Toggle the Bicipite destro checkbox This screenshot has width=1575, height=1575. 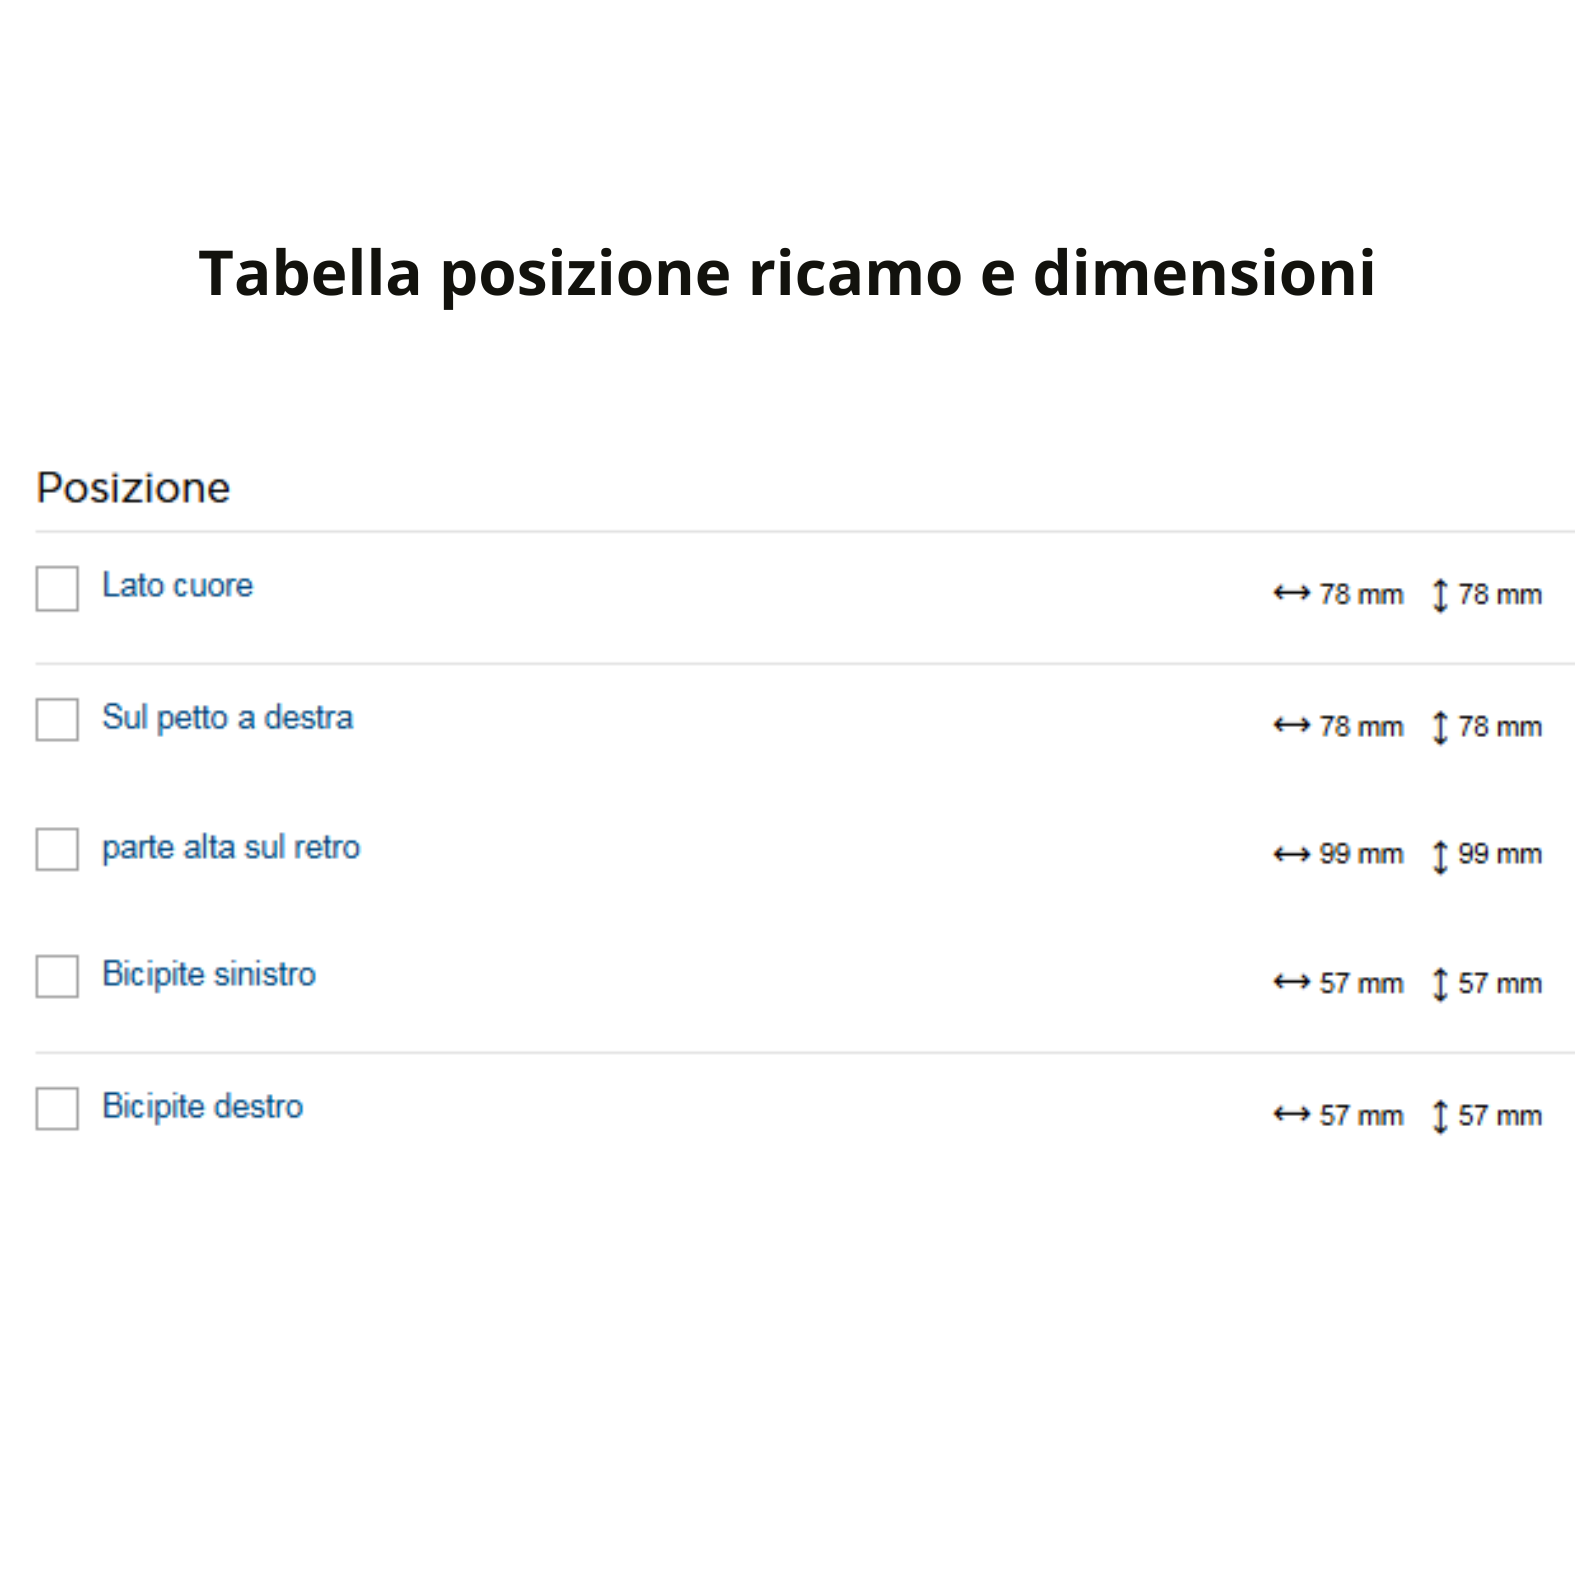(57, 1108)
